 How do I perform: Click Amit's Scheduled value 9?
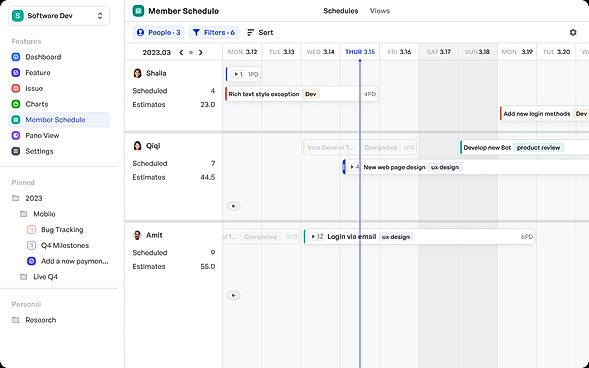click(x=213, y=253)
